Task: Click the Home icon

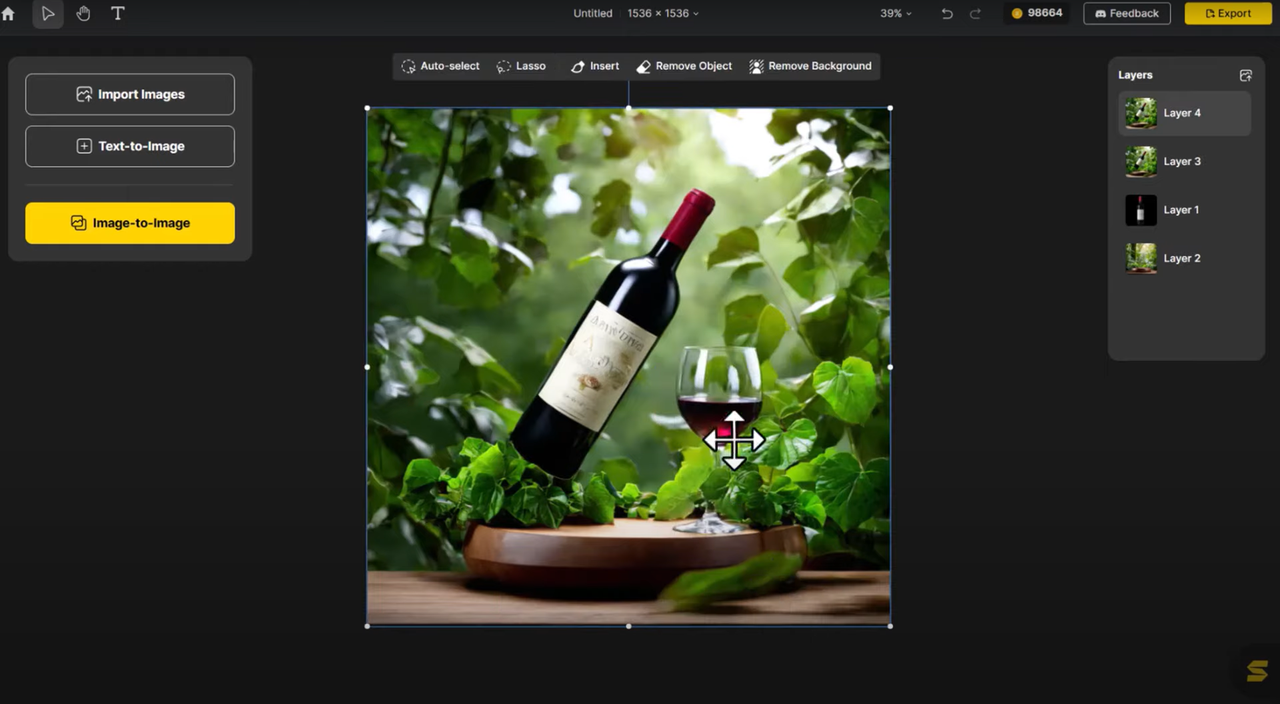Action: click(8, 13)
